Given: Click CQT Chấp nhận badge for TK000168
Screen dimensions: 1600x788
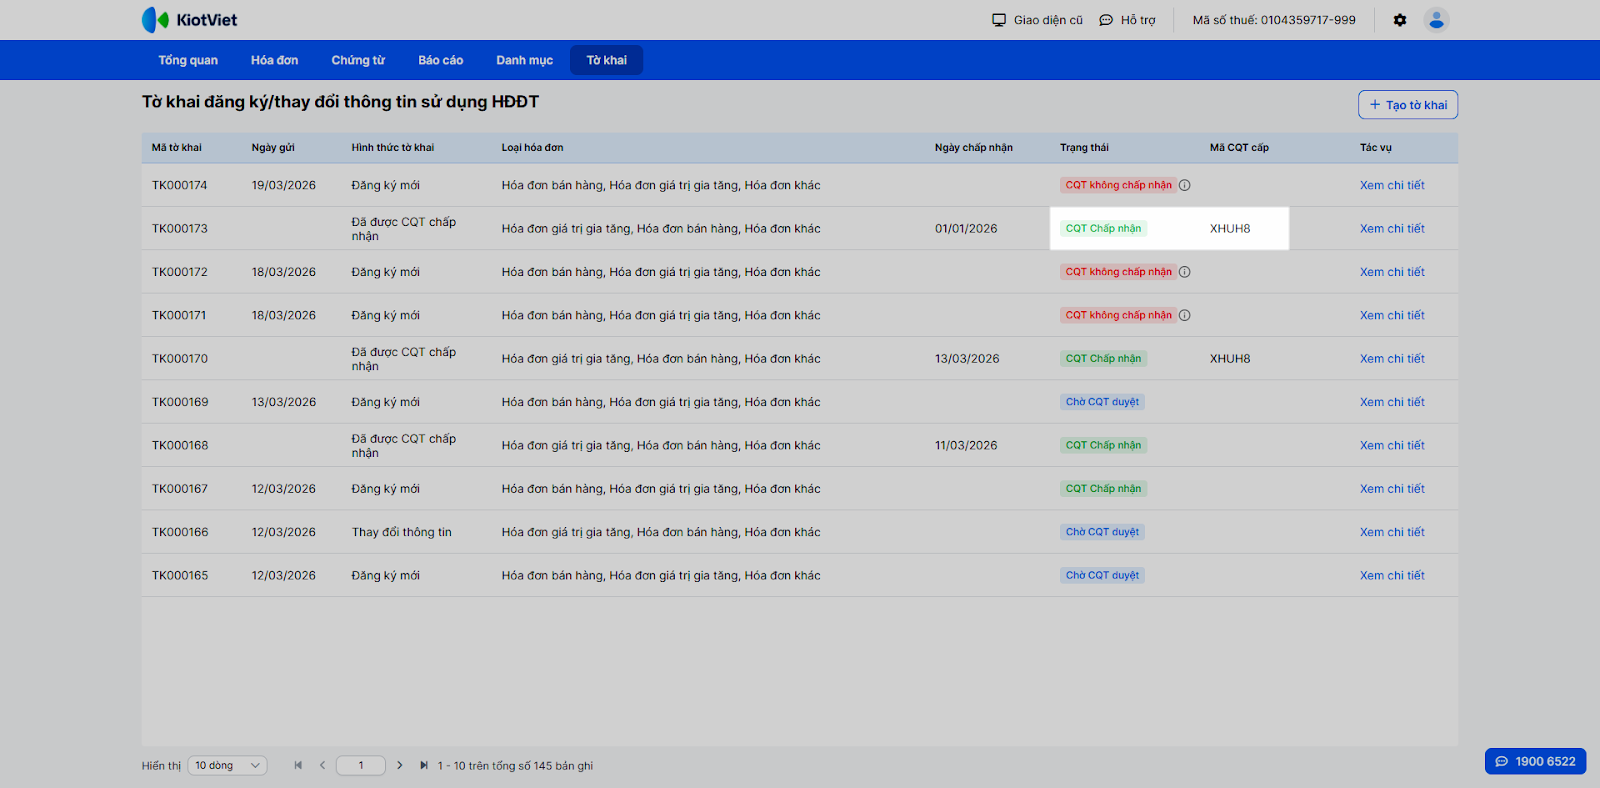Looking at the screenshot, I should coord(1103,445).
